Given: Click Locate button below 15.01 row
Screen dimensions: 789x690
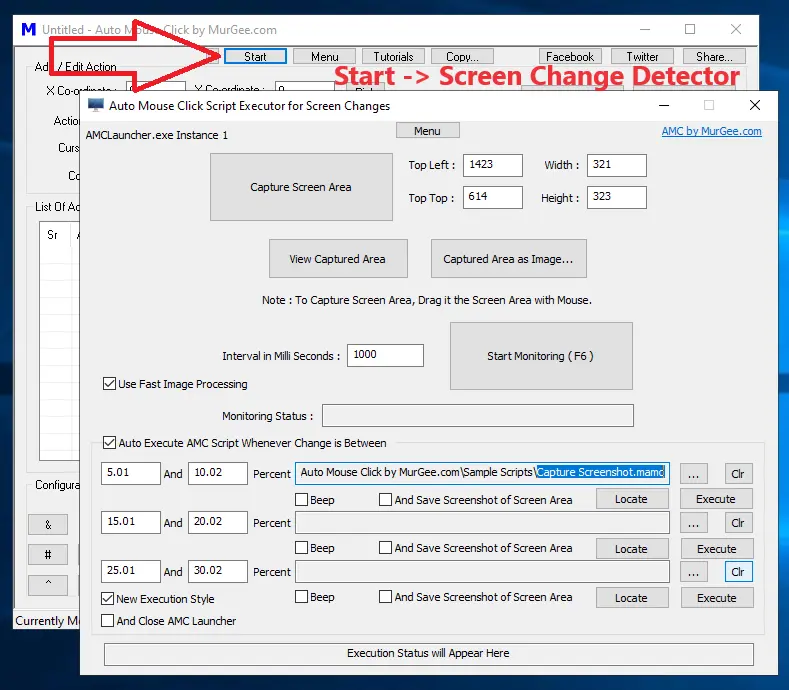Looking at the screenshot, I should (x=632, y=549).
